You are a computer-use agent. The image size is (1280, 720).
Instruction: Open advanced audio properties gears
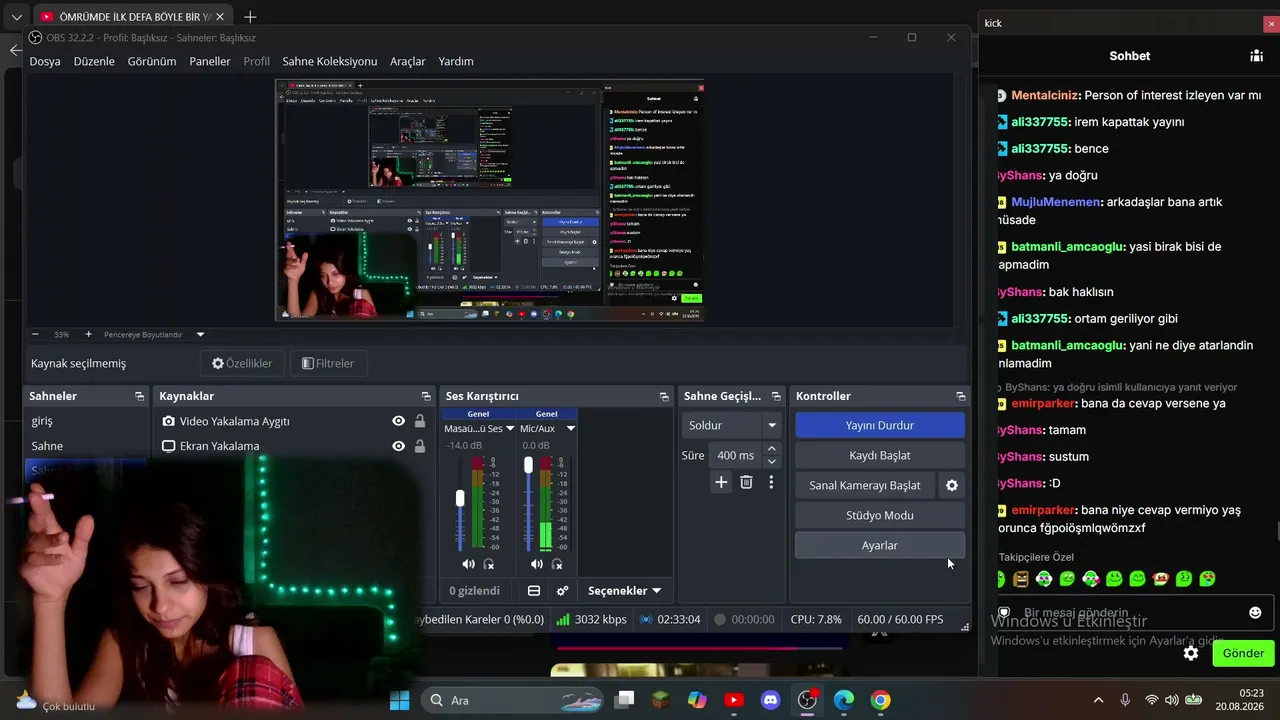[562, 591]
